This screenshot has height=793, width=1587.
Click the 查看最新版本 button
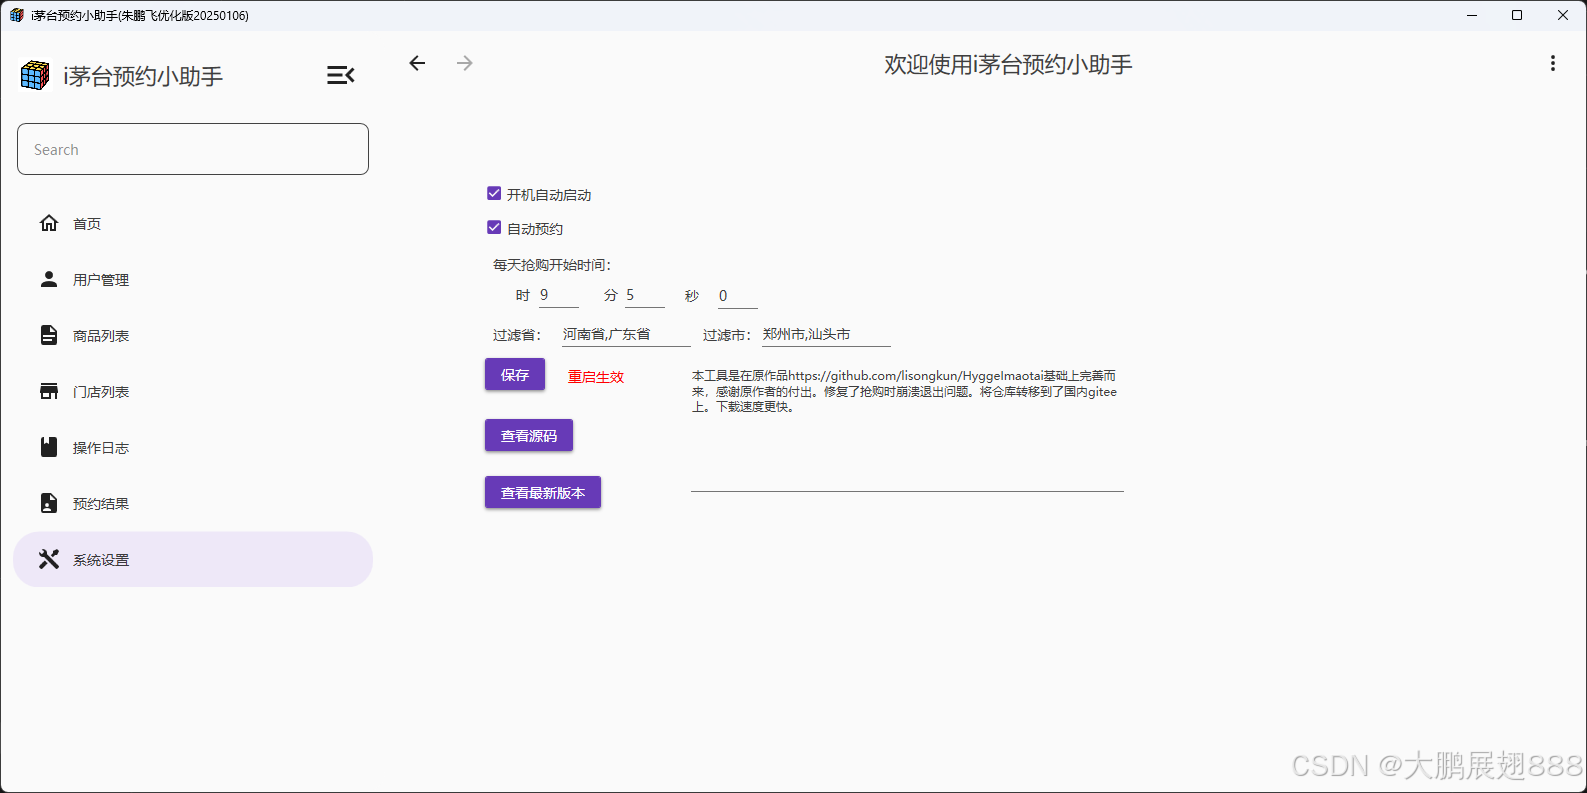[543, 492]
